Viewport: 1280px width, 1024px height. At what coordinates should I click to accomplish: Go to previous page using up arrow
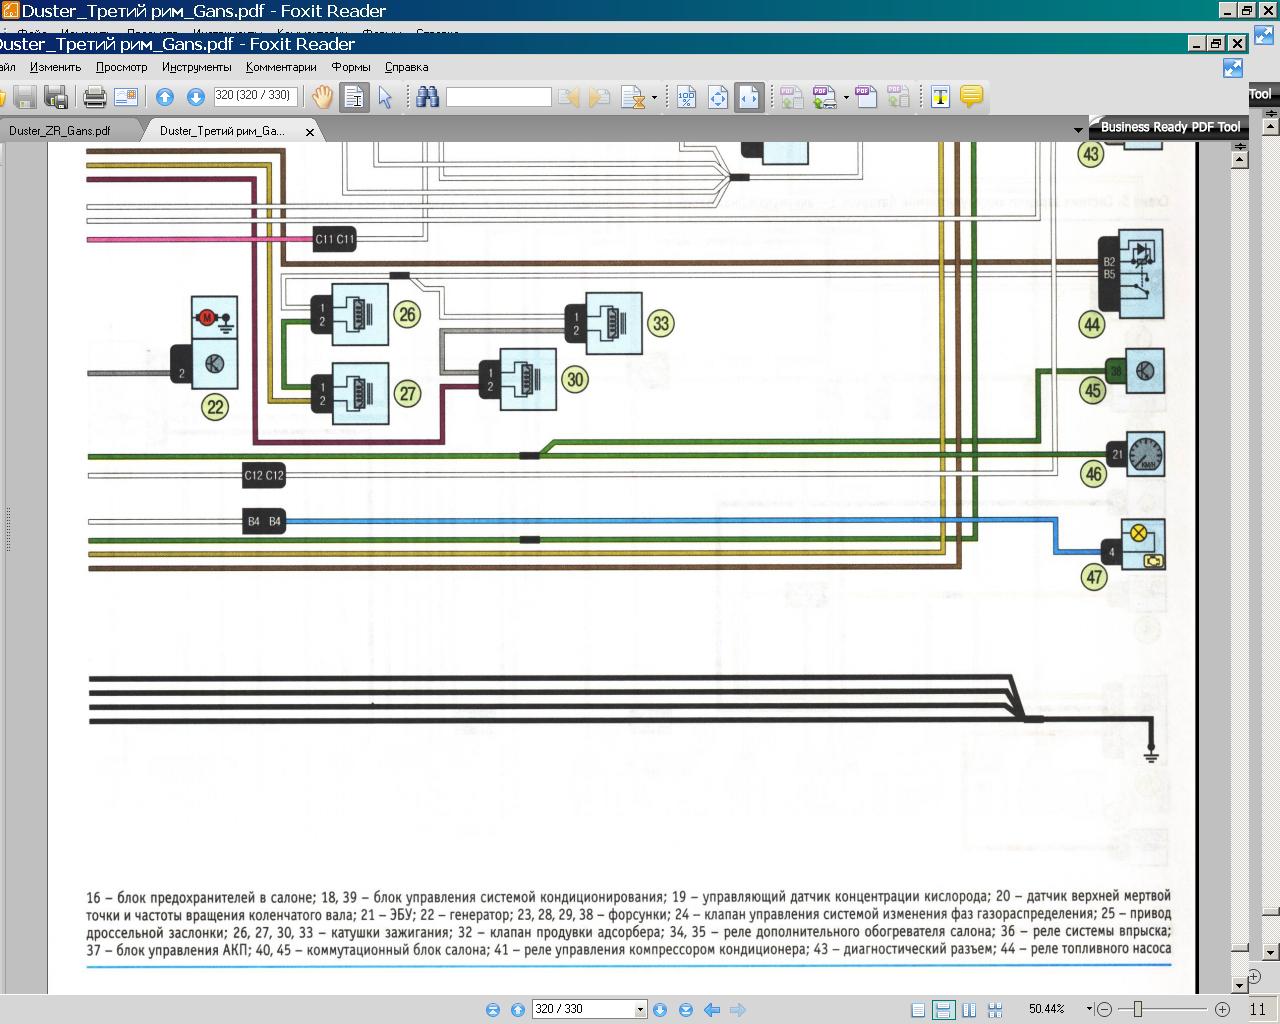165,97
